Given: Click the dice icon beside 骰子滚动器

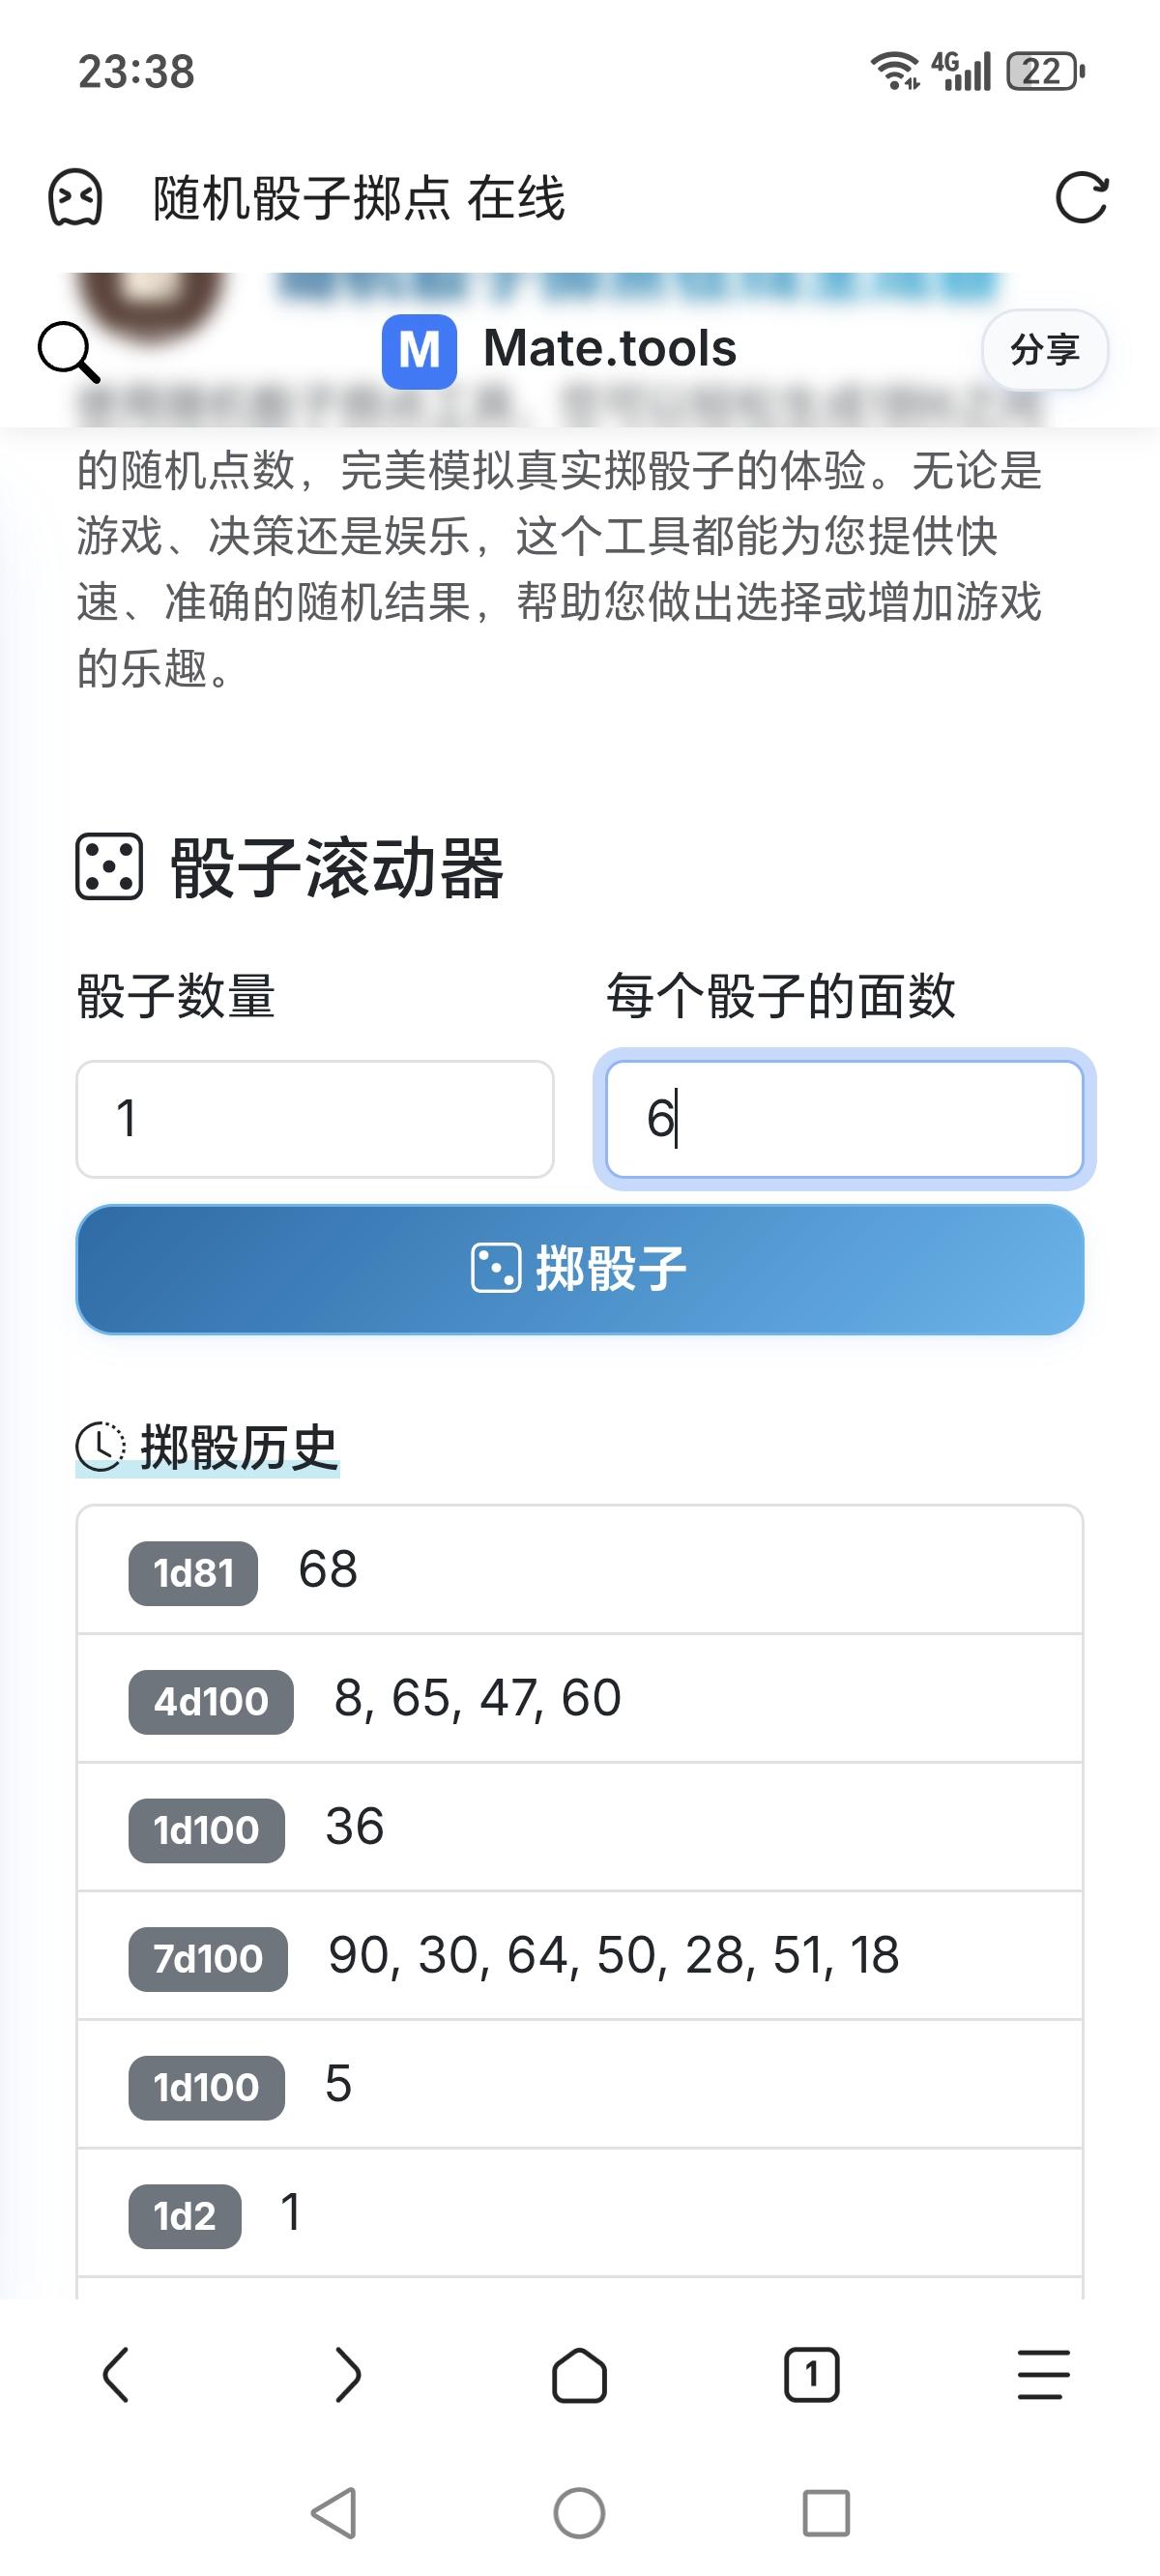Looking at the screenshot, I should pyautogui.click(x=109, y=867).
